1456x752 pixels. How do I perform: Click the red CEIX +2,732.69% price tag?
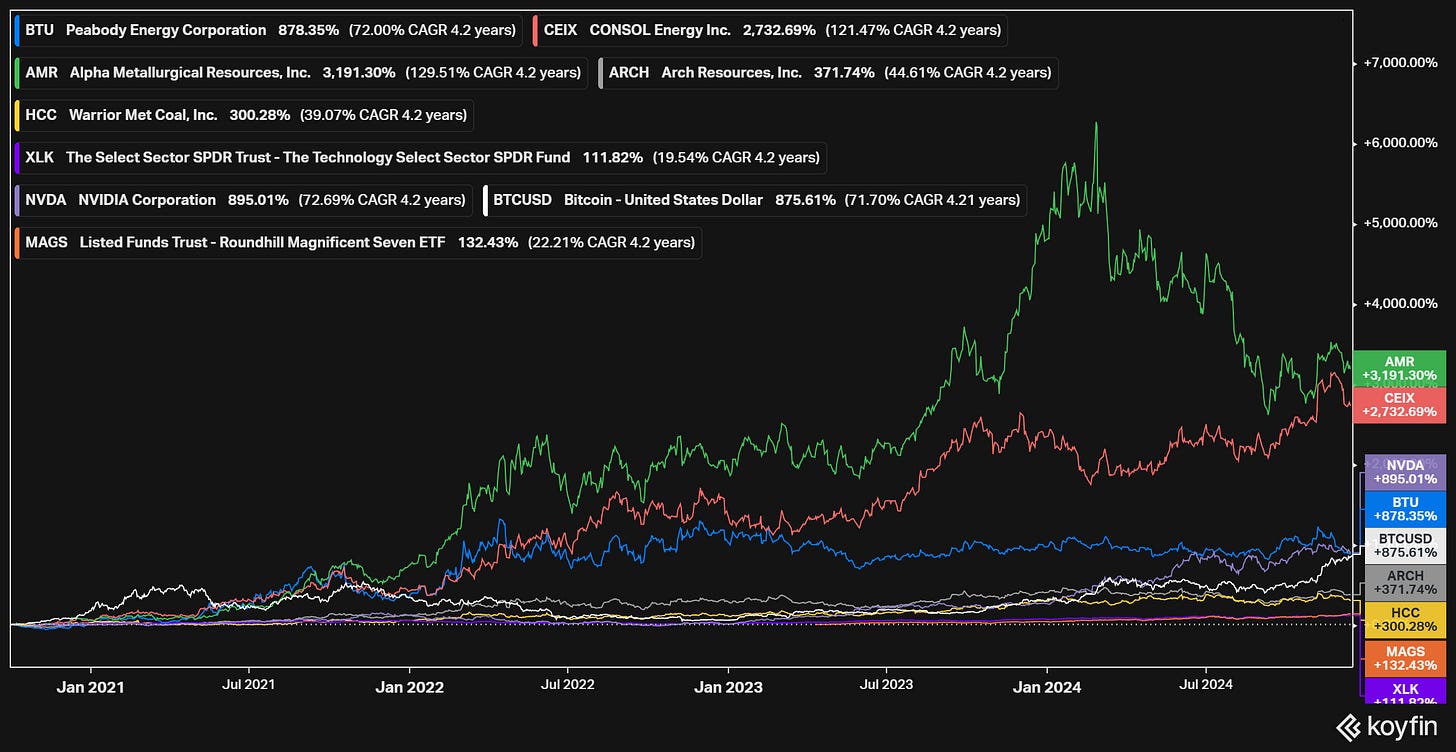coord(1399,404)
